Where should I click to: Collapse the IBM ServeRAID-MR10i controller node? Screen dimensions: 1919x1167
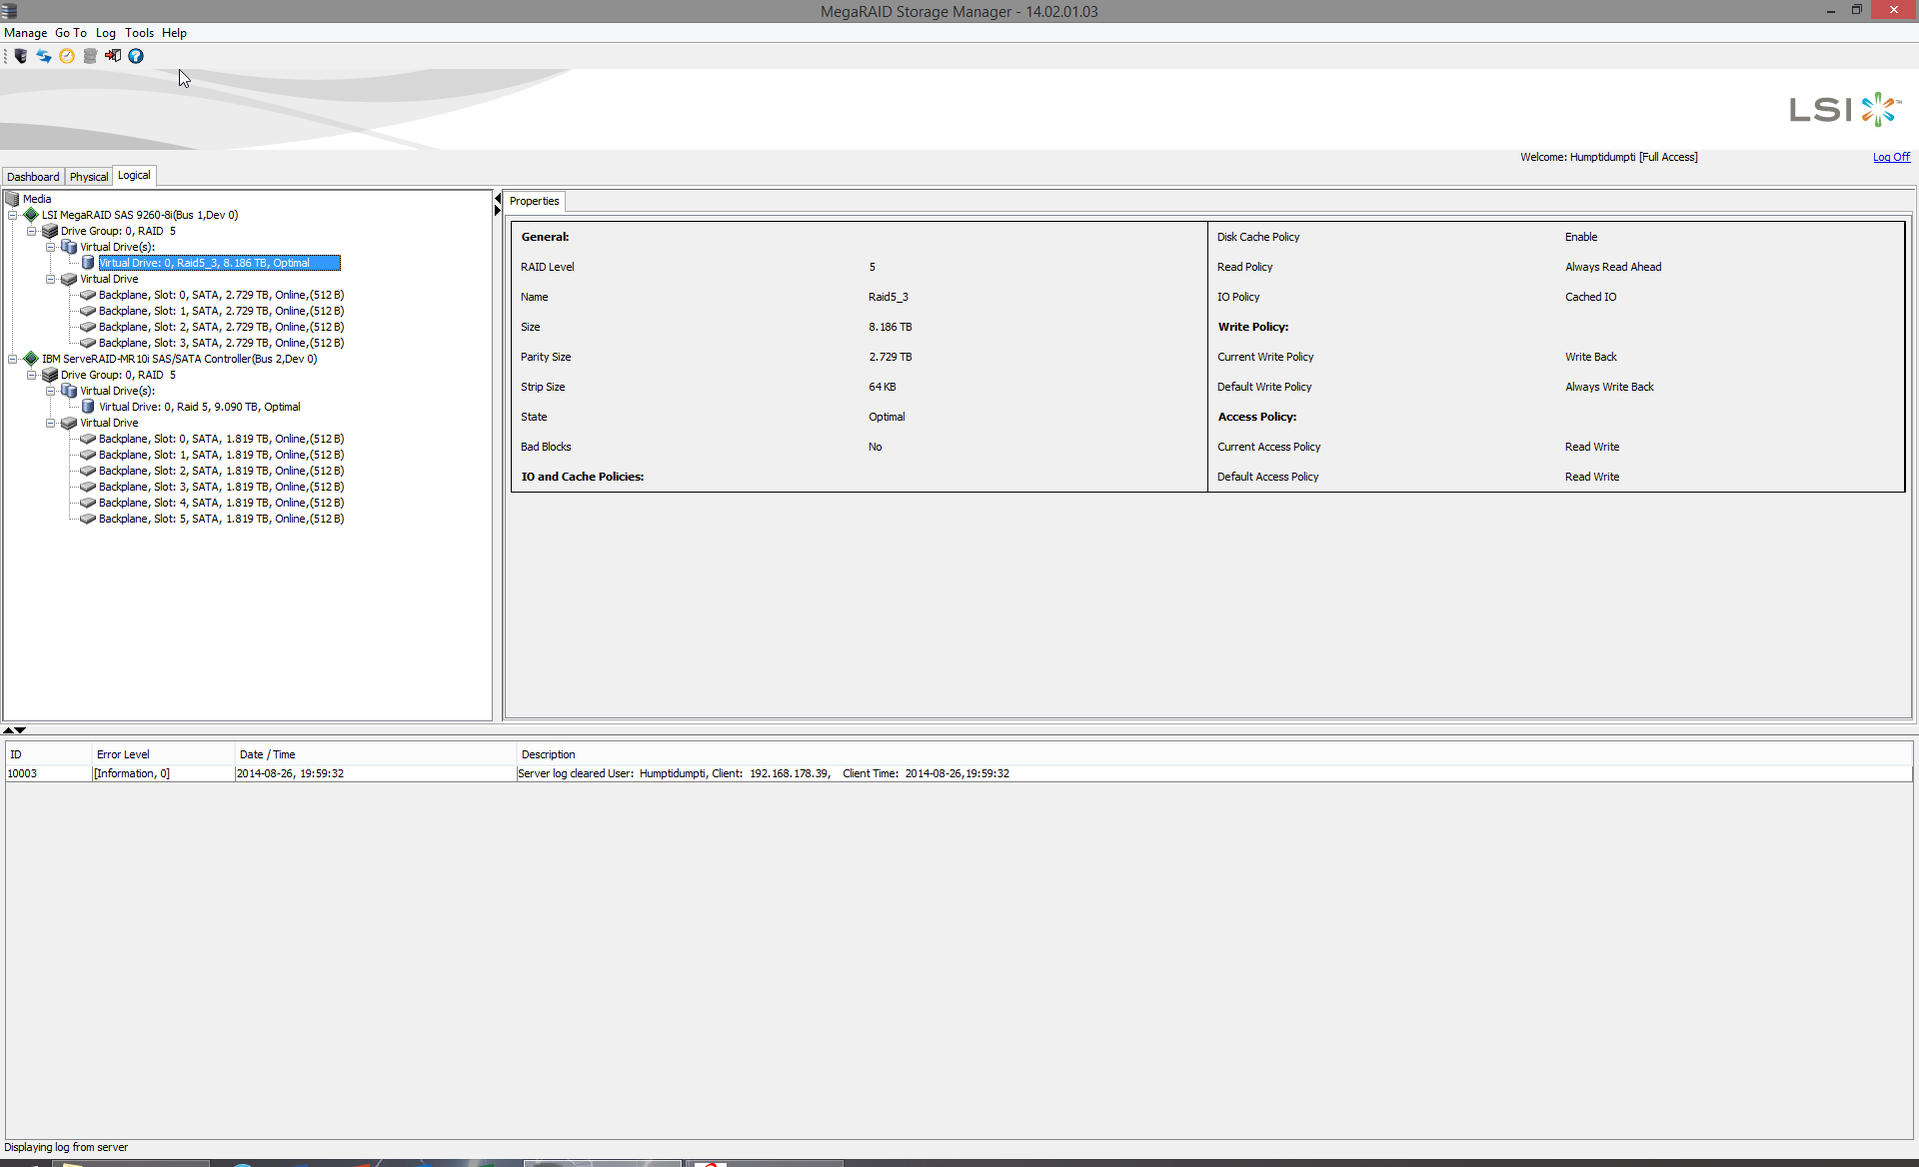[12, 359]
